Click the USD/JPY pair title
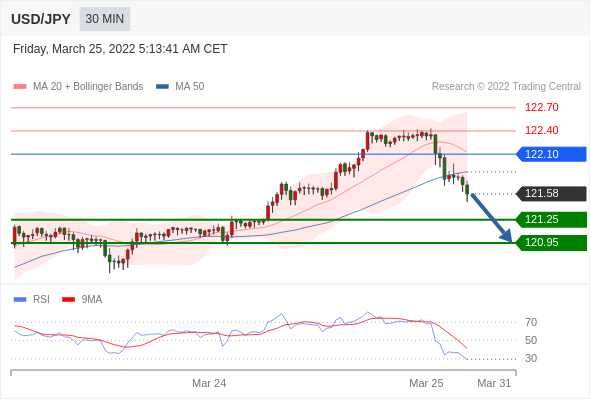590x400 pixels. pos(41,19)
